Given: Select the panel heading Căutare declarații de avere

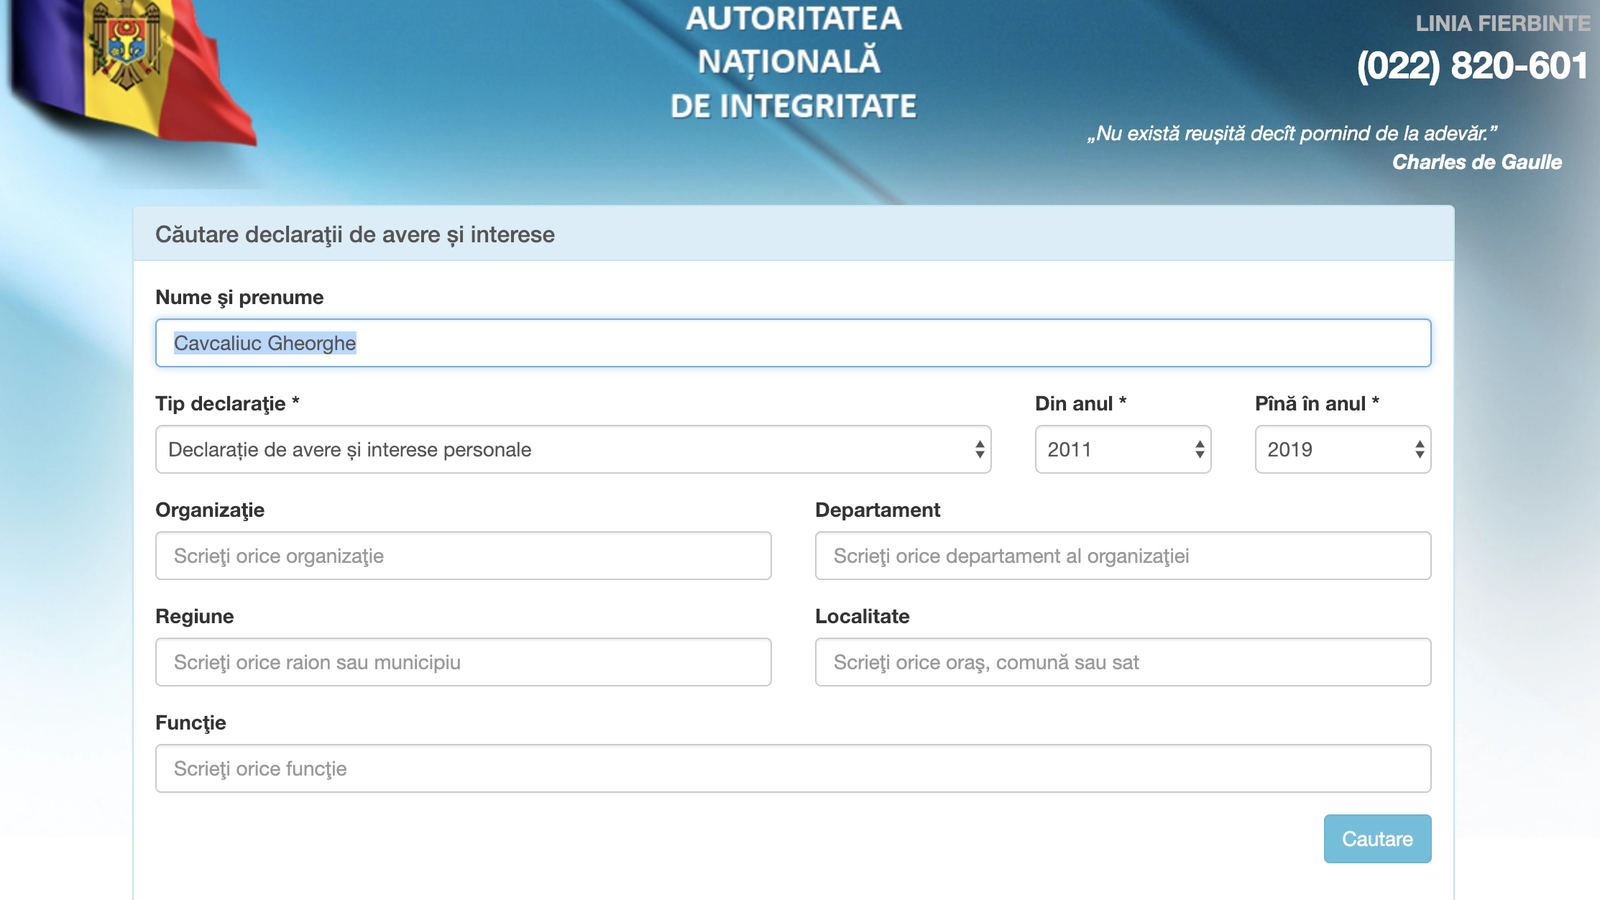Looking at the screenshot, I should point(355,235).
